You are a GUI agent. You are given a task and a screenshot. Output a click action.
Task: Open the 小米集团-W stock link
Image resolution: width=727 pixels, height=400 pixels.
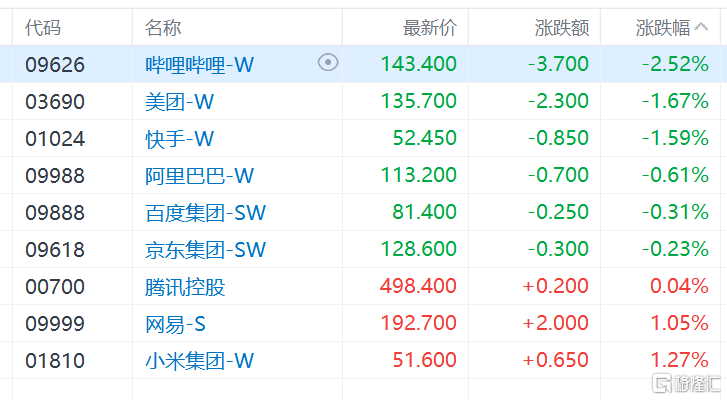click(199, 361)
